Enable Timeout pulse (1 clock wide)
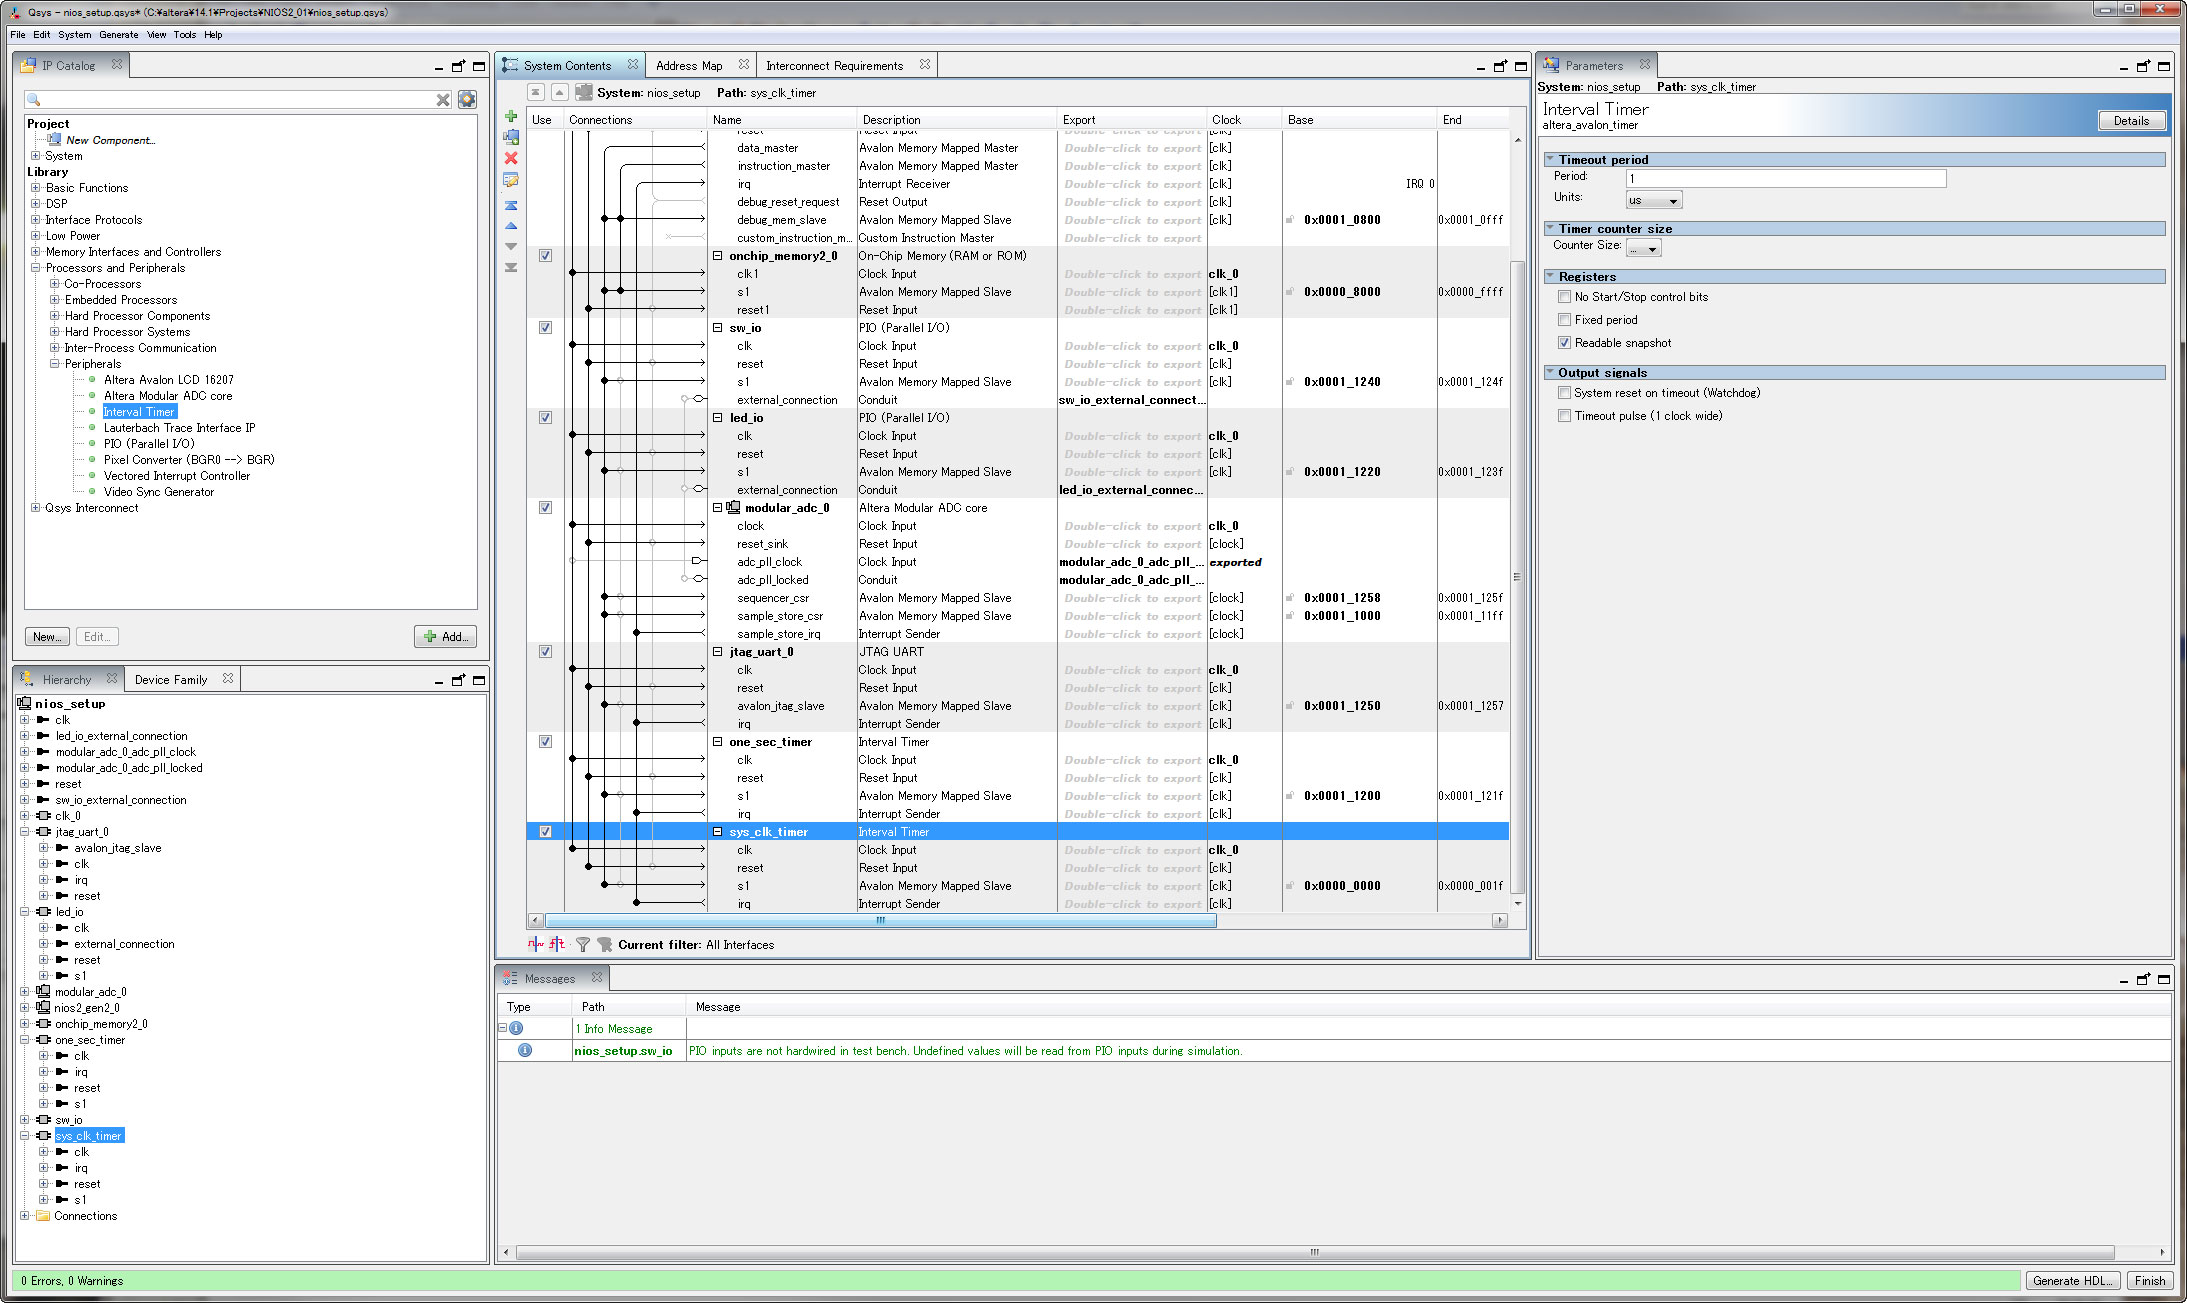 1564,416
